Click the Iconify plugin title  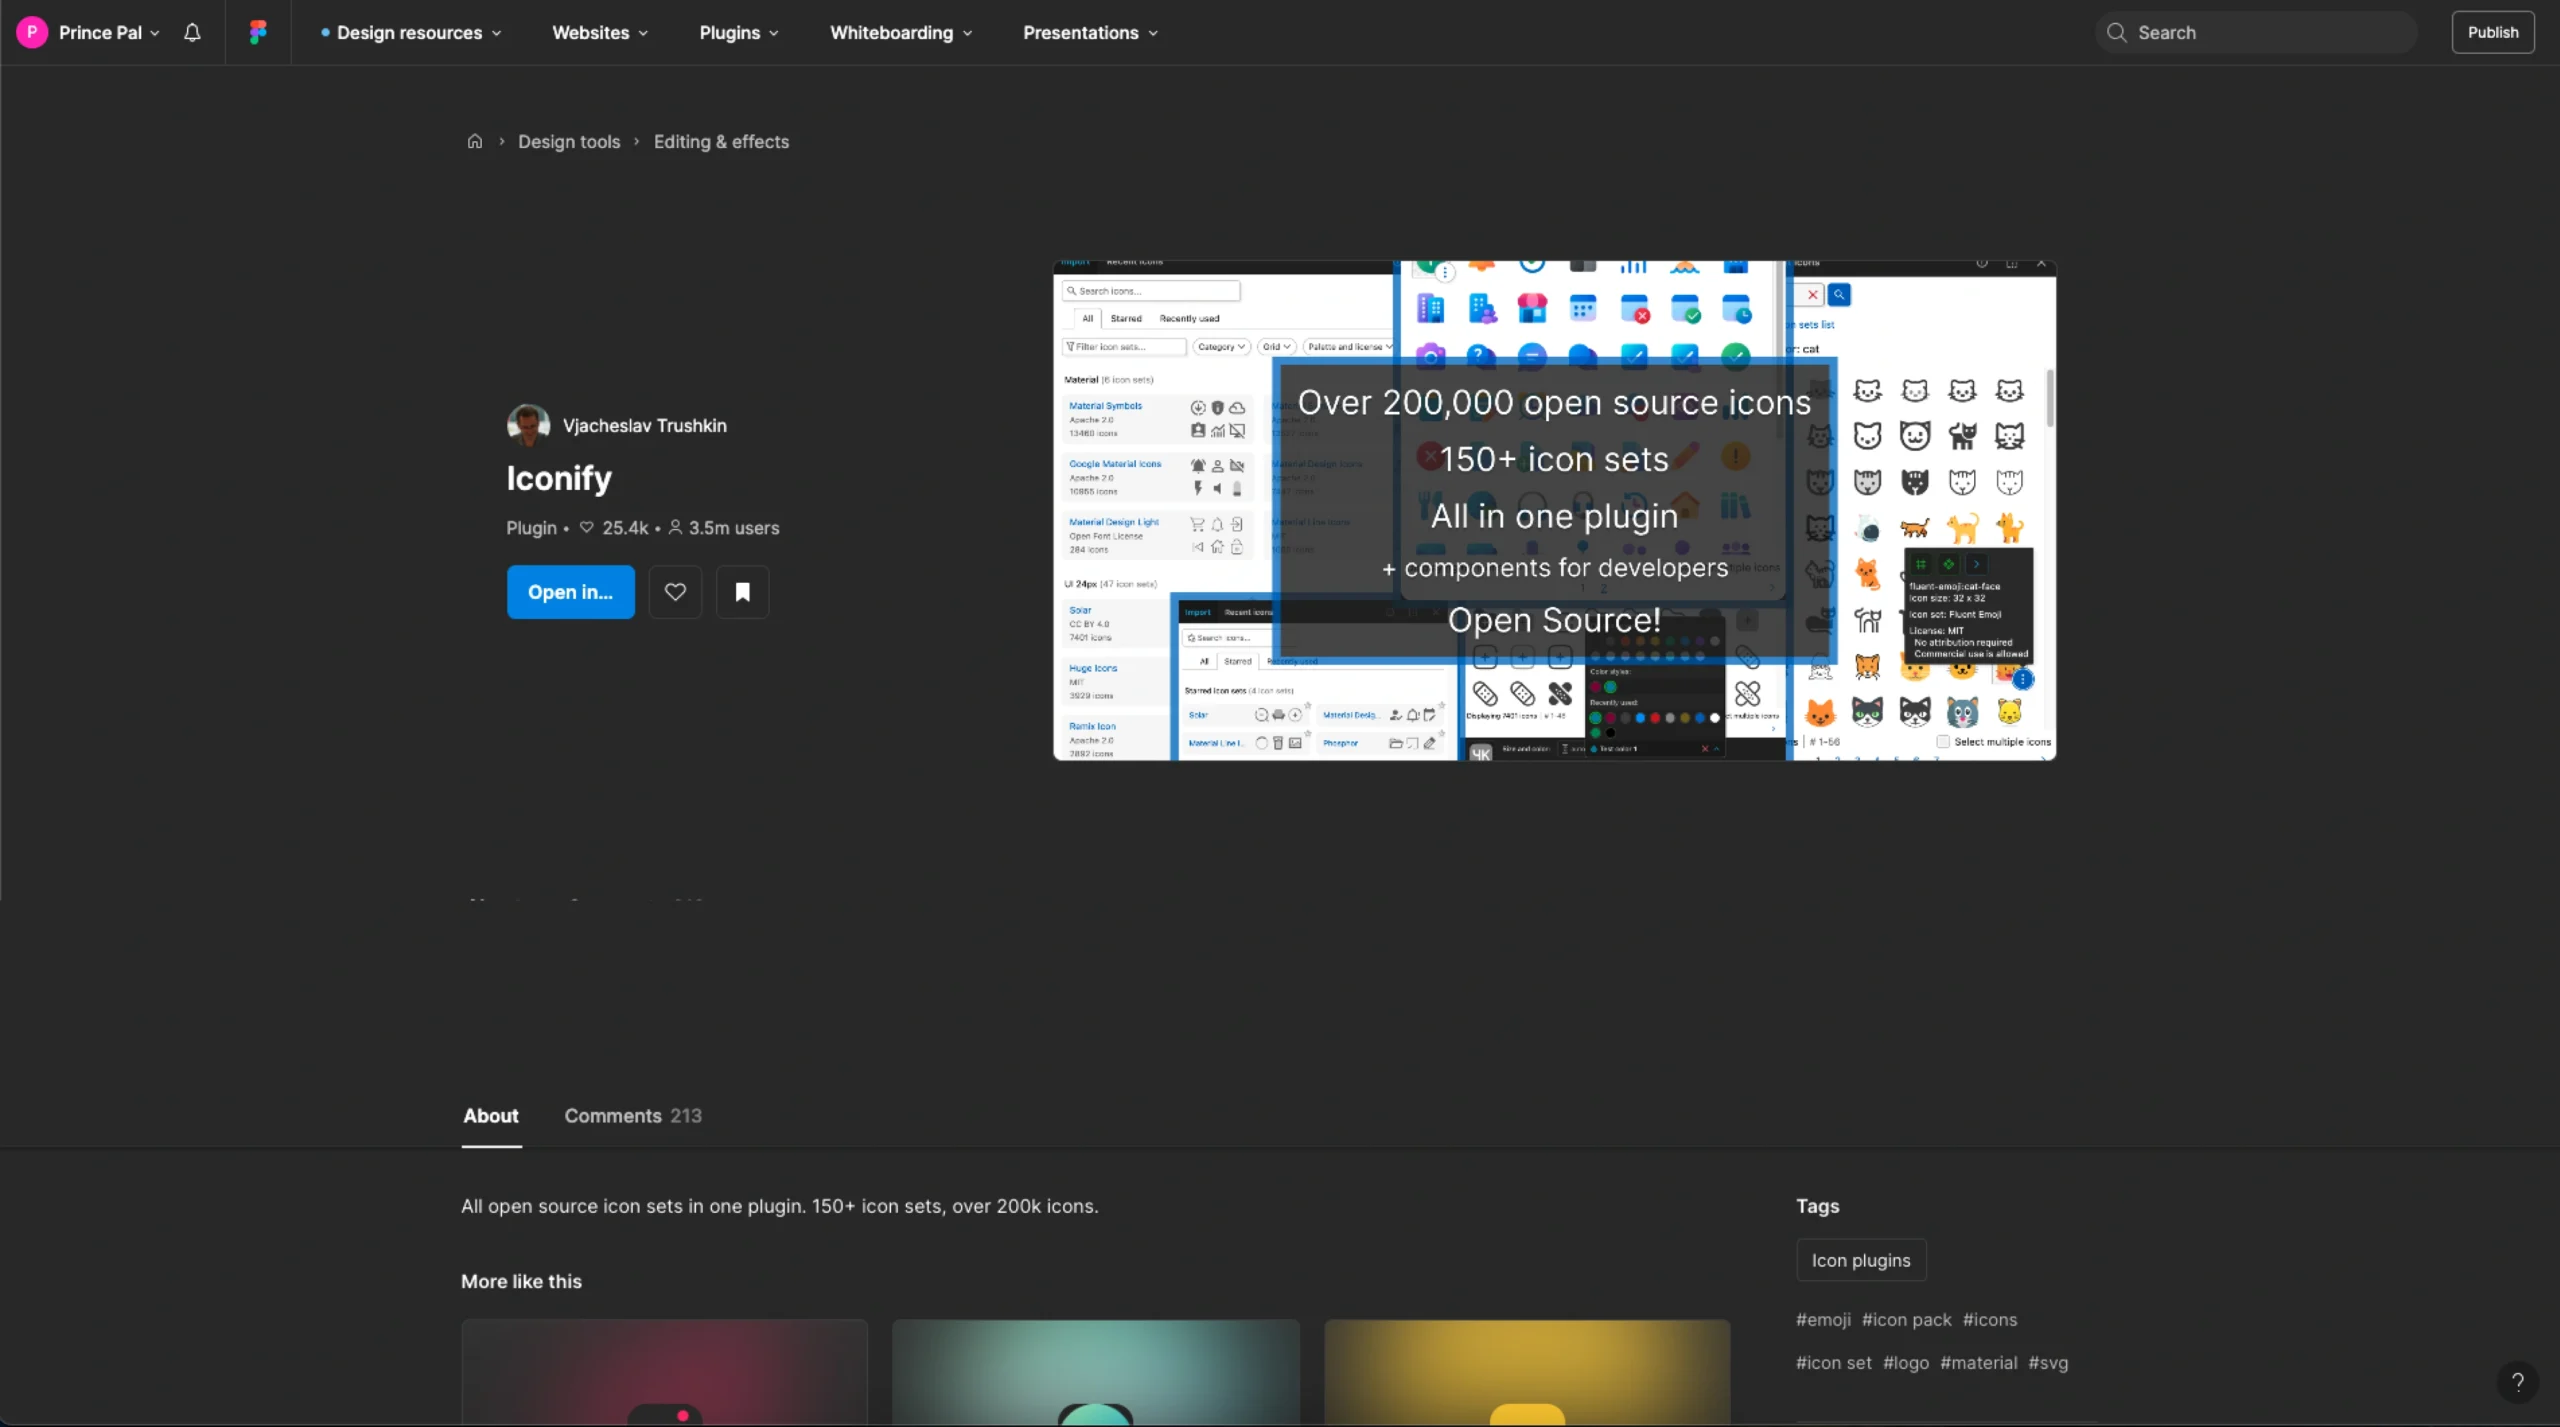tap(558, 479)
